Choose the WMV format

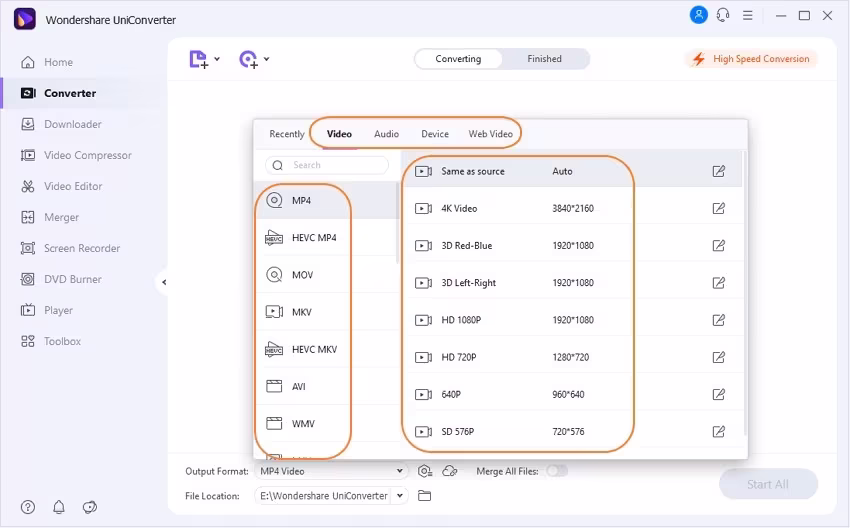click(326, 423)
